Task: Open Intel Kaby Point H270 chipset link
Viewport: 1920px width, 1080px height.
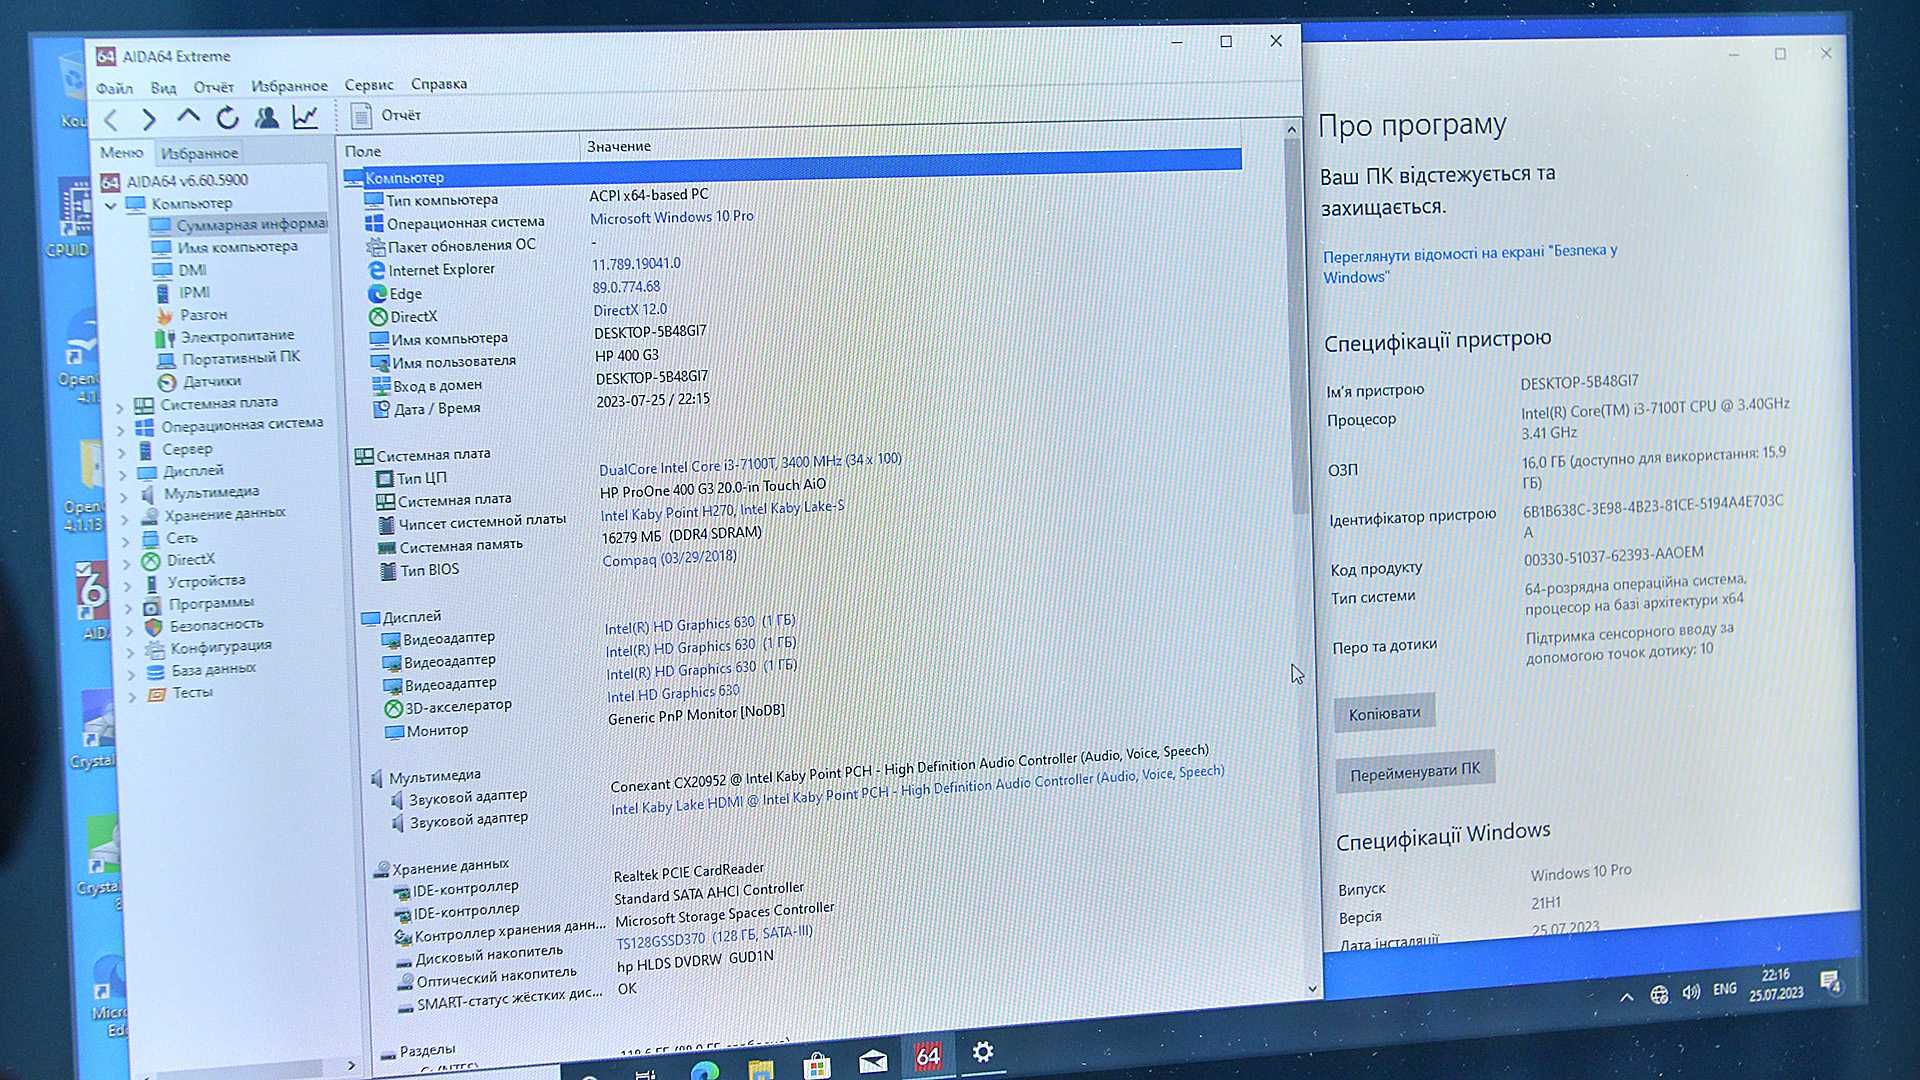Action: point(722,511)
